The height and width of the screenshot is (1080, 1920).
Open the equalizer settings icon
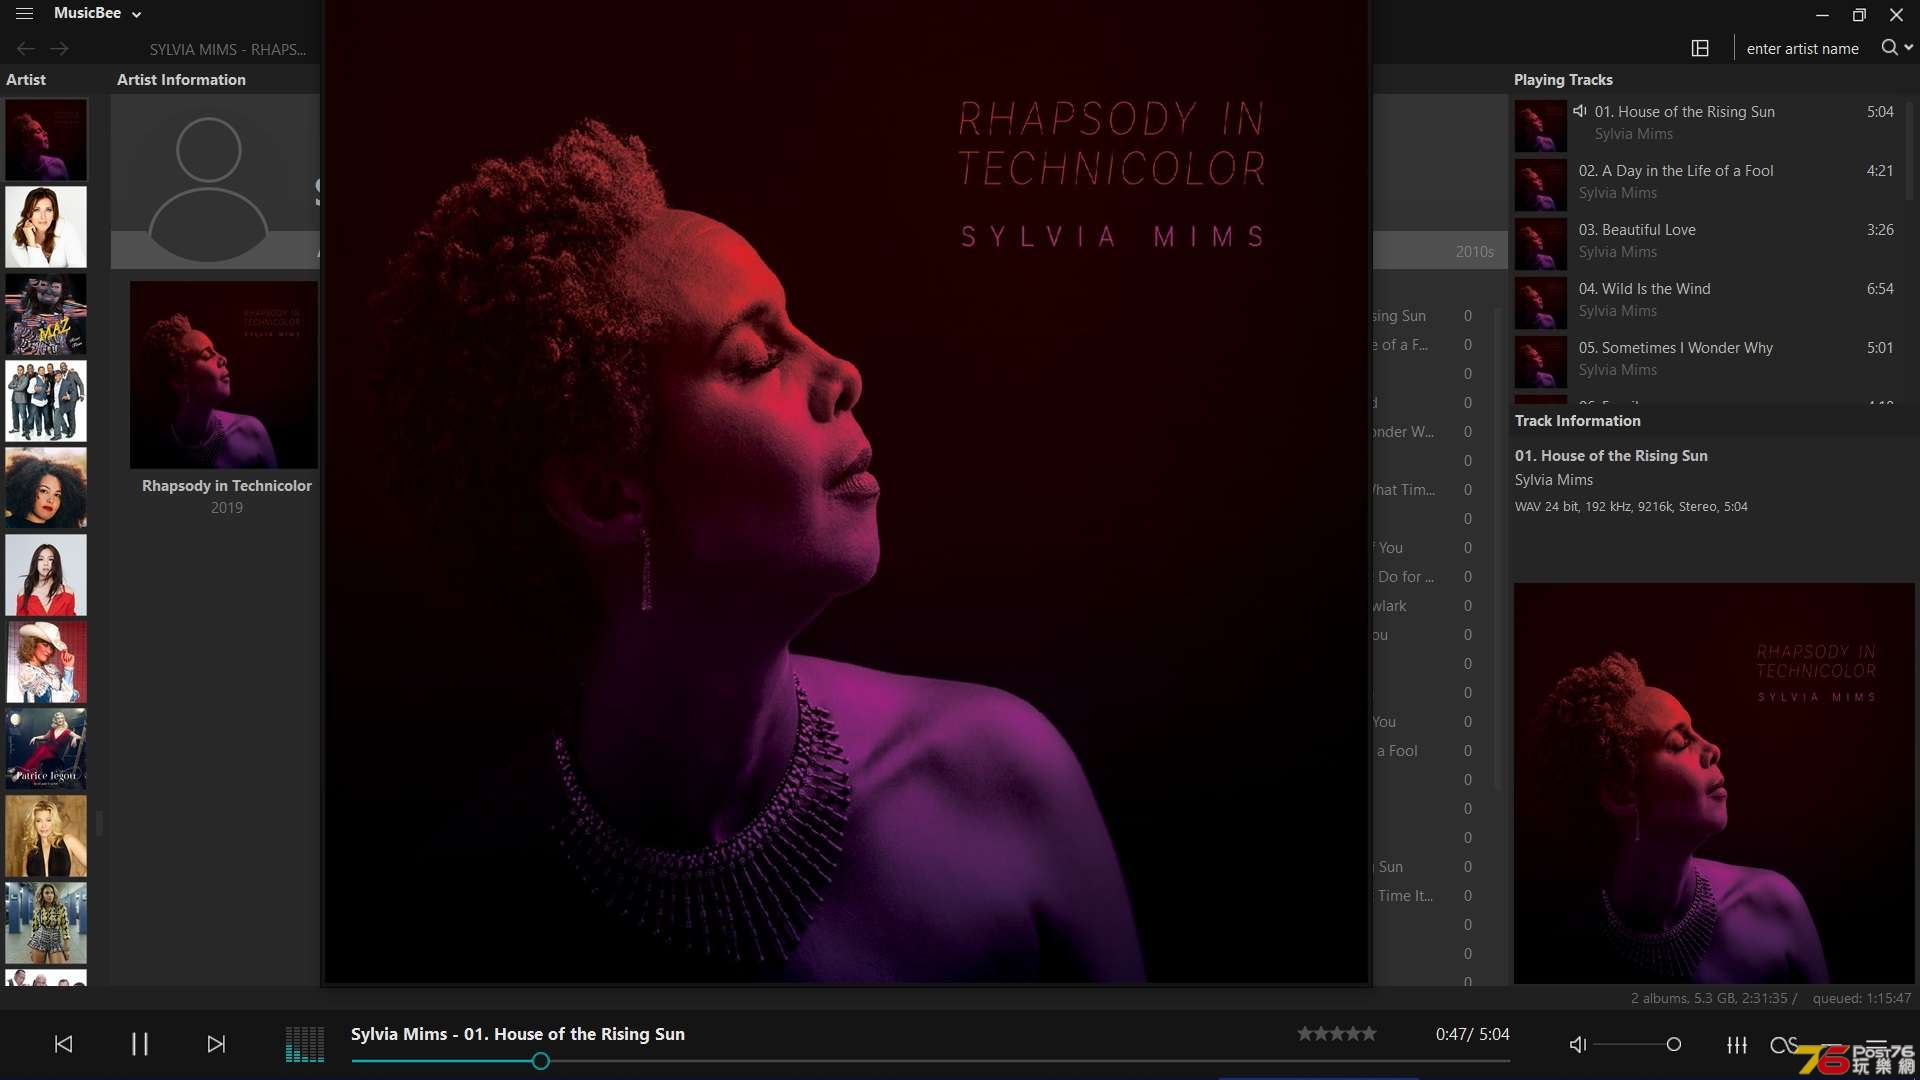(1737, 1044)
